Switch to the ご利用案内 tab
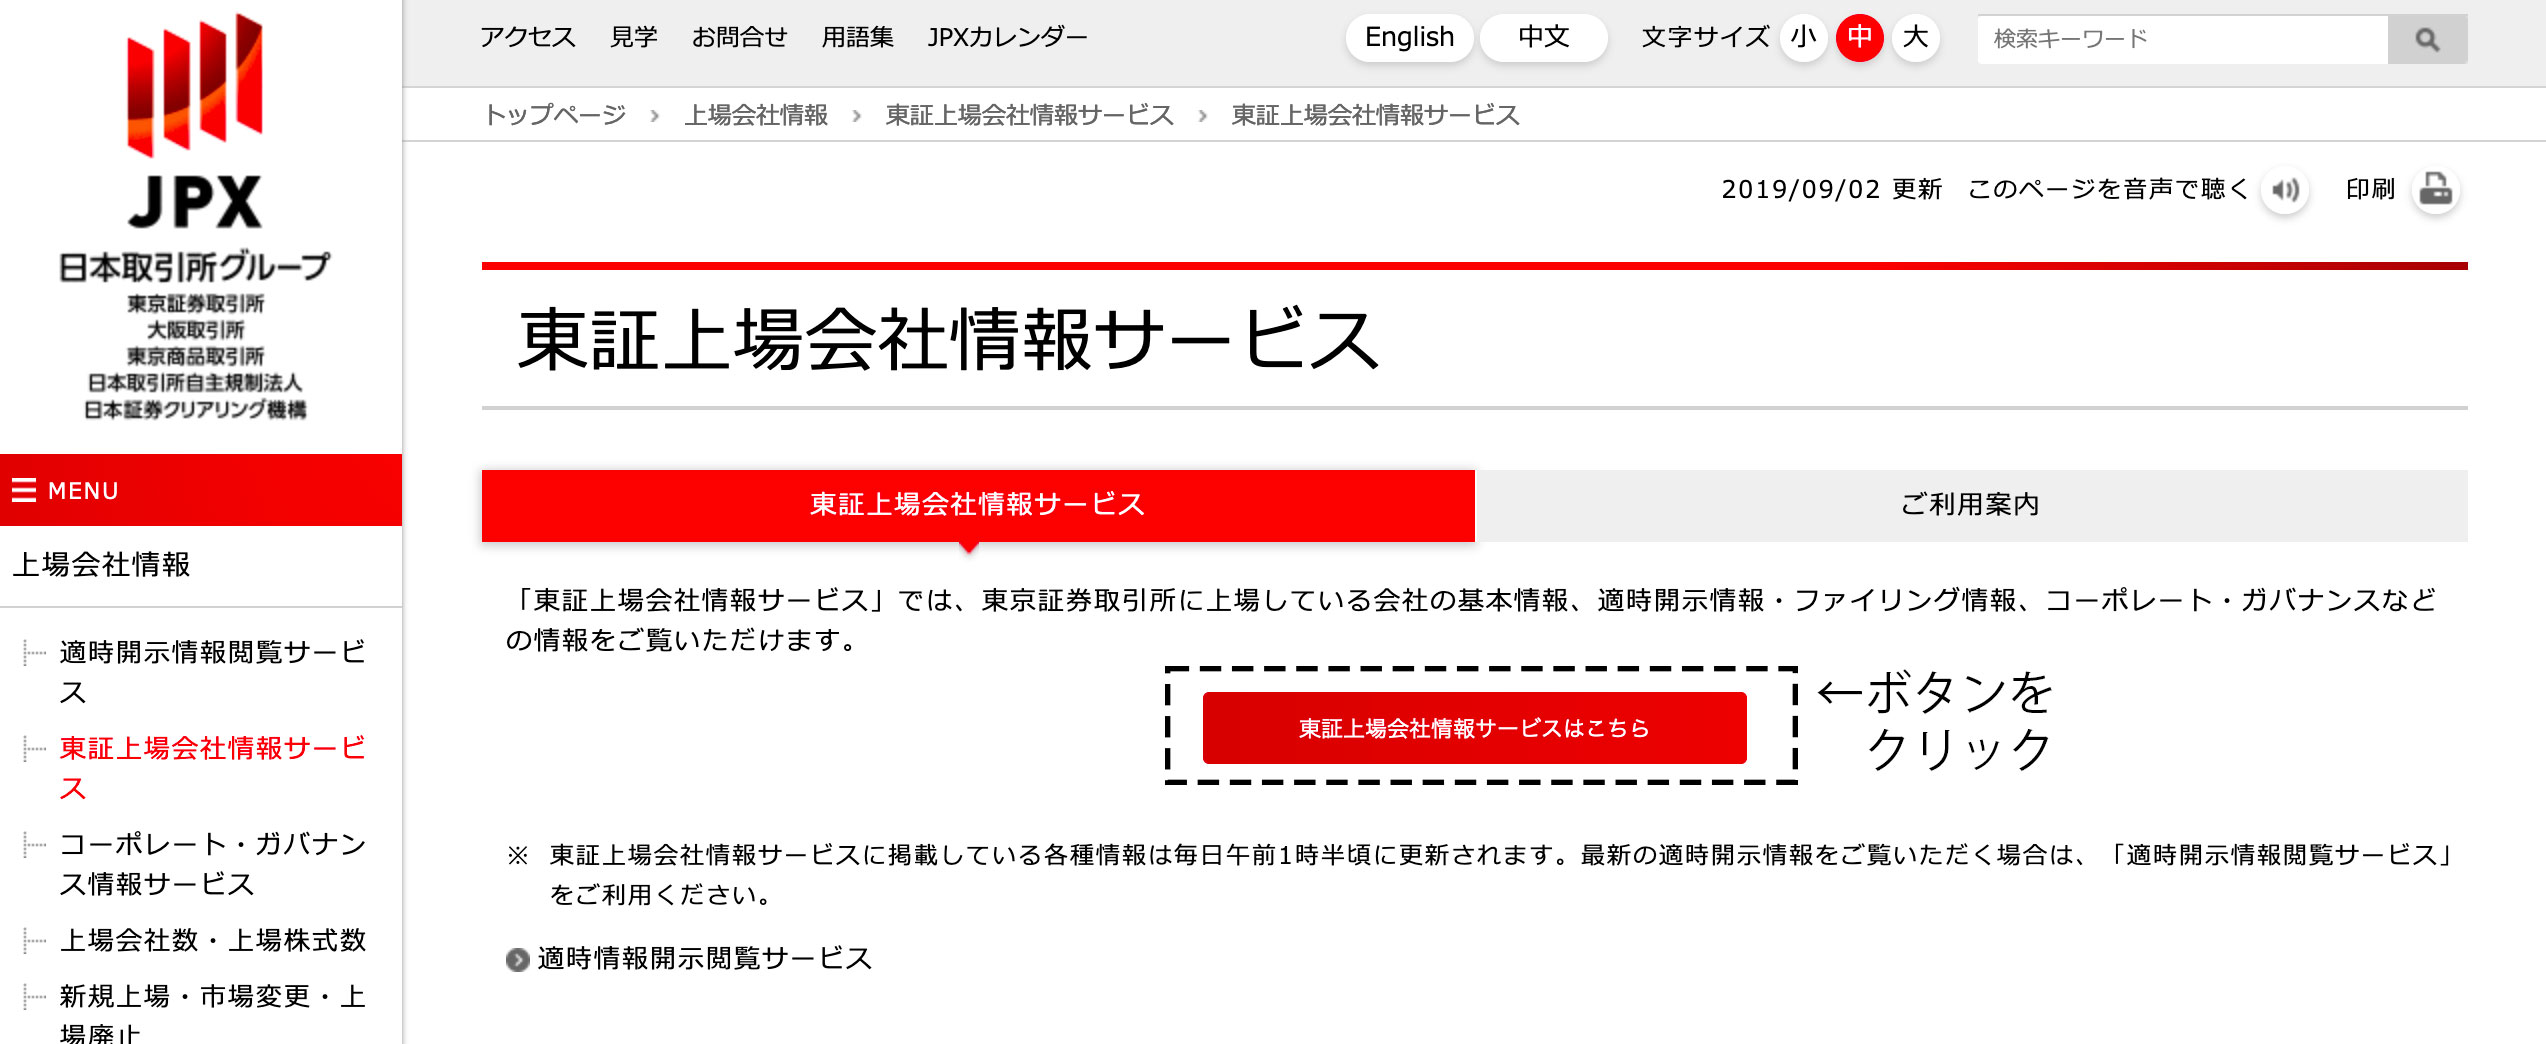This screenshot has height=1044, width=2546. [x=1971, y=505]
